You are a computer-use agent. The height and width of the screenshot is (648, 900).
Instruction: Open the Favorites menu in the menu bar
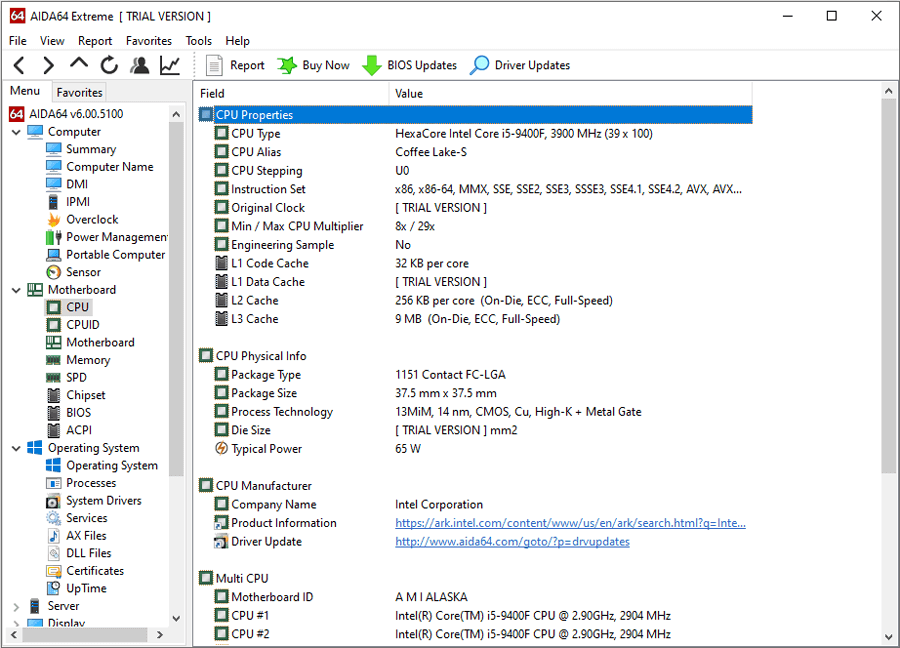point(149,41)
